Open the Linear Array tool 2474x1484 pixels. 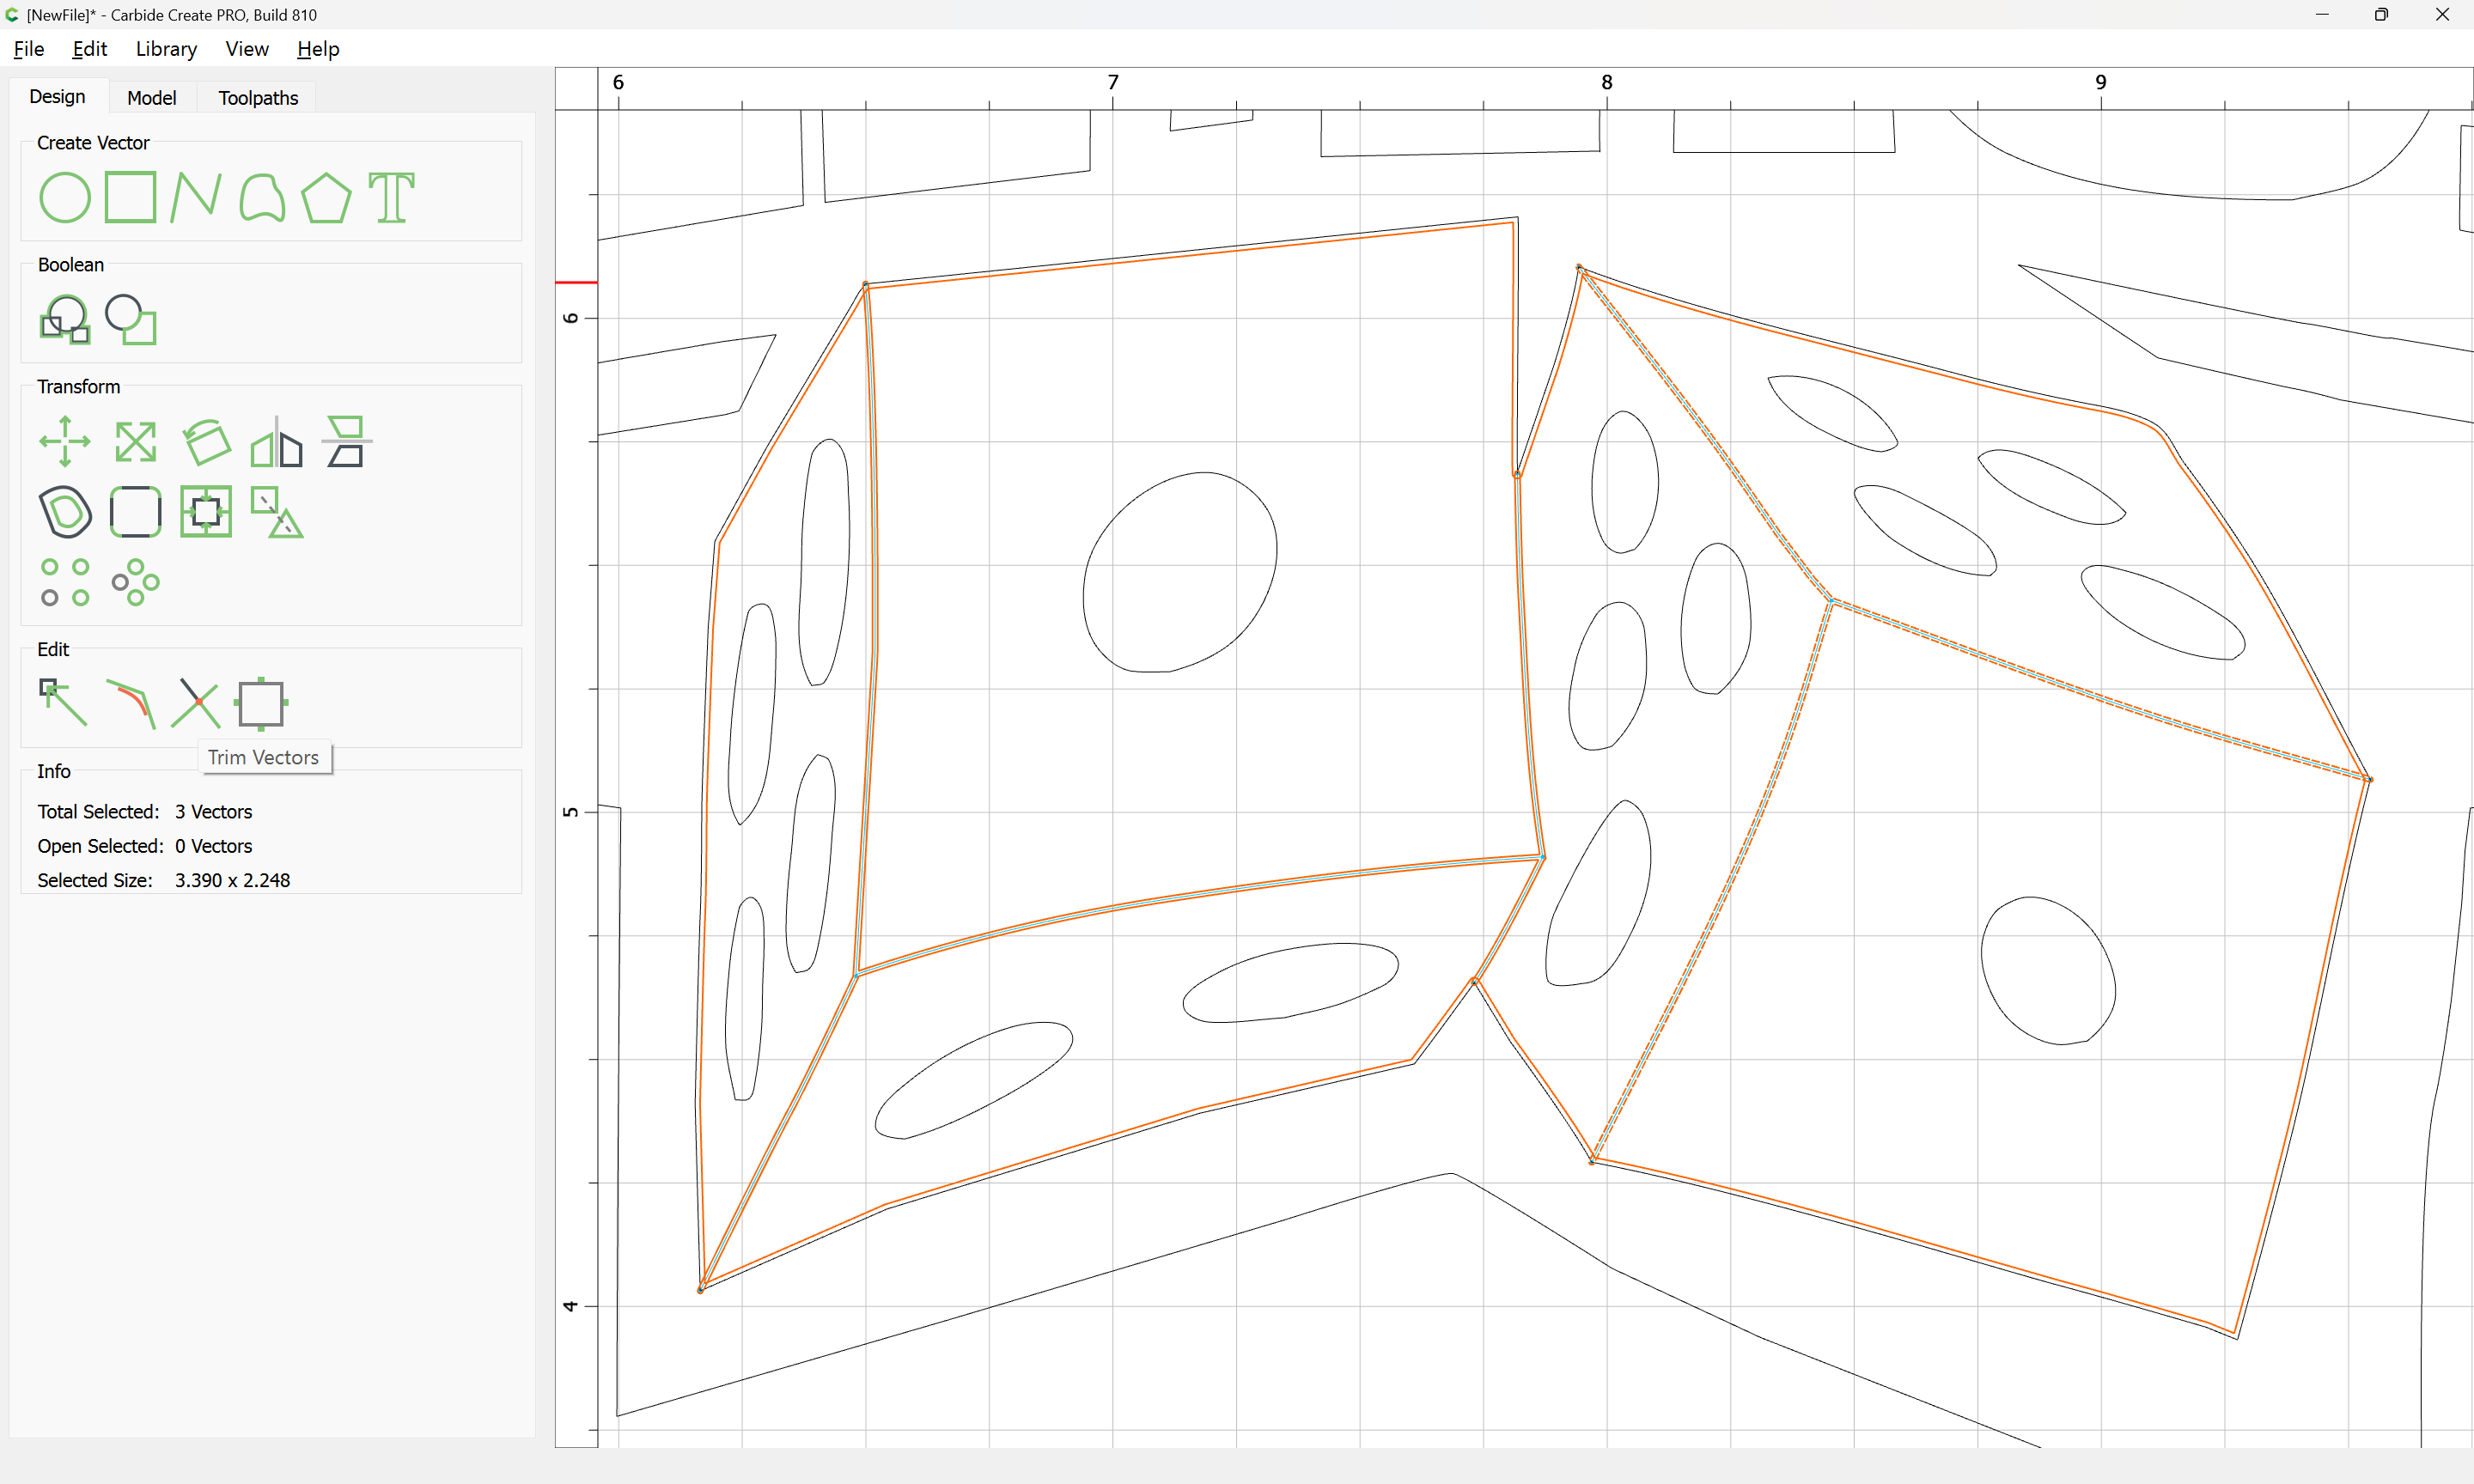tap(65, 582)
